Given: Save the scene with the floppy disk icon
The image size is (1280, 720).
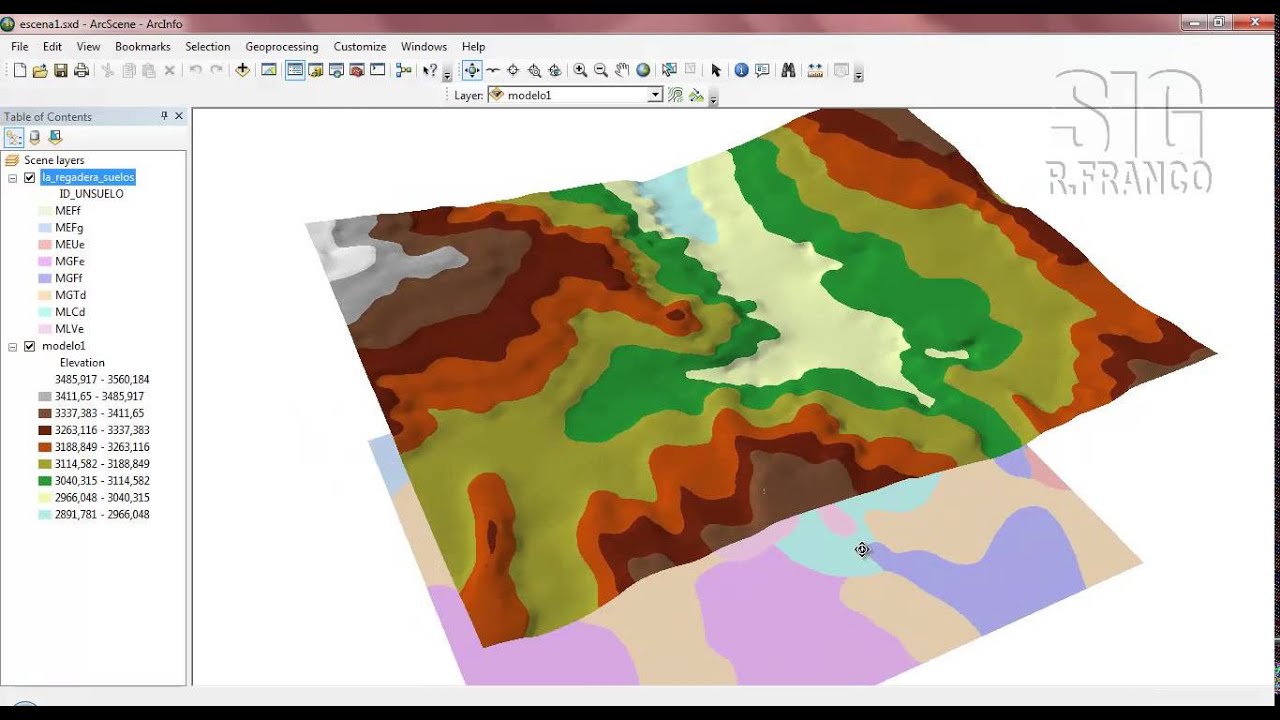Looking at the screenshot, I should [x=61, y=70].
